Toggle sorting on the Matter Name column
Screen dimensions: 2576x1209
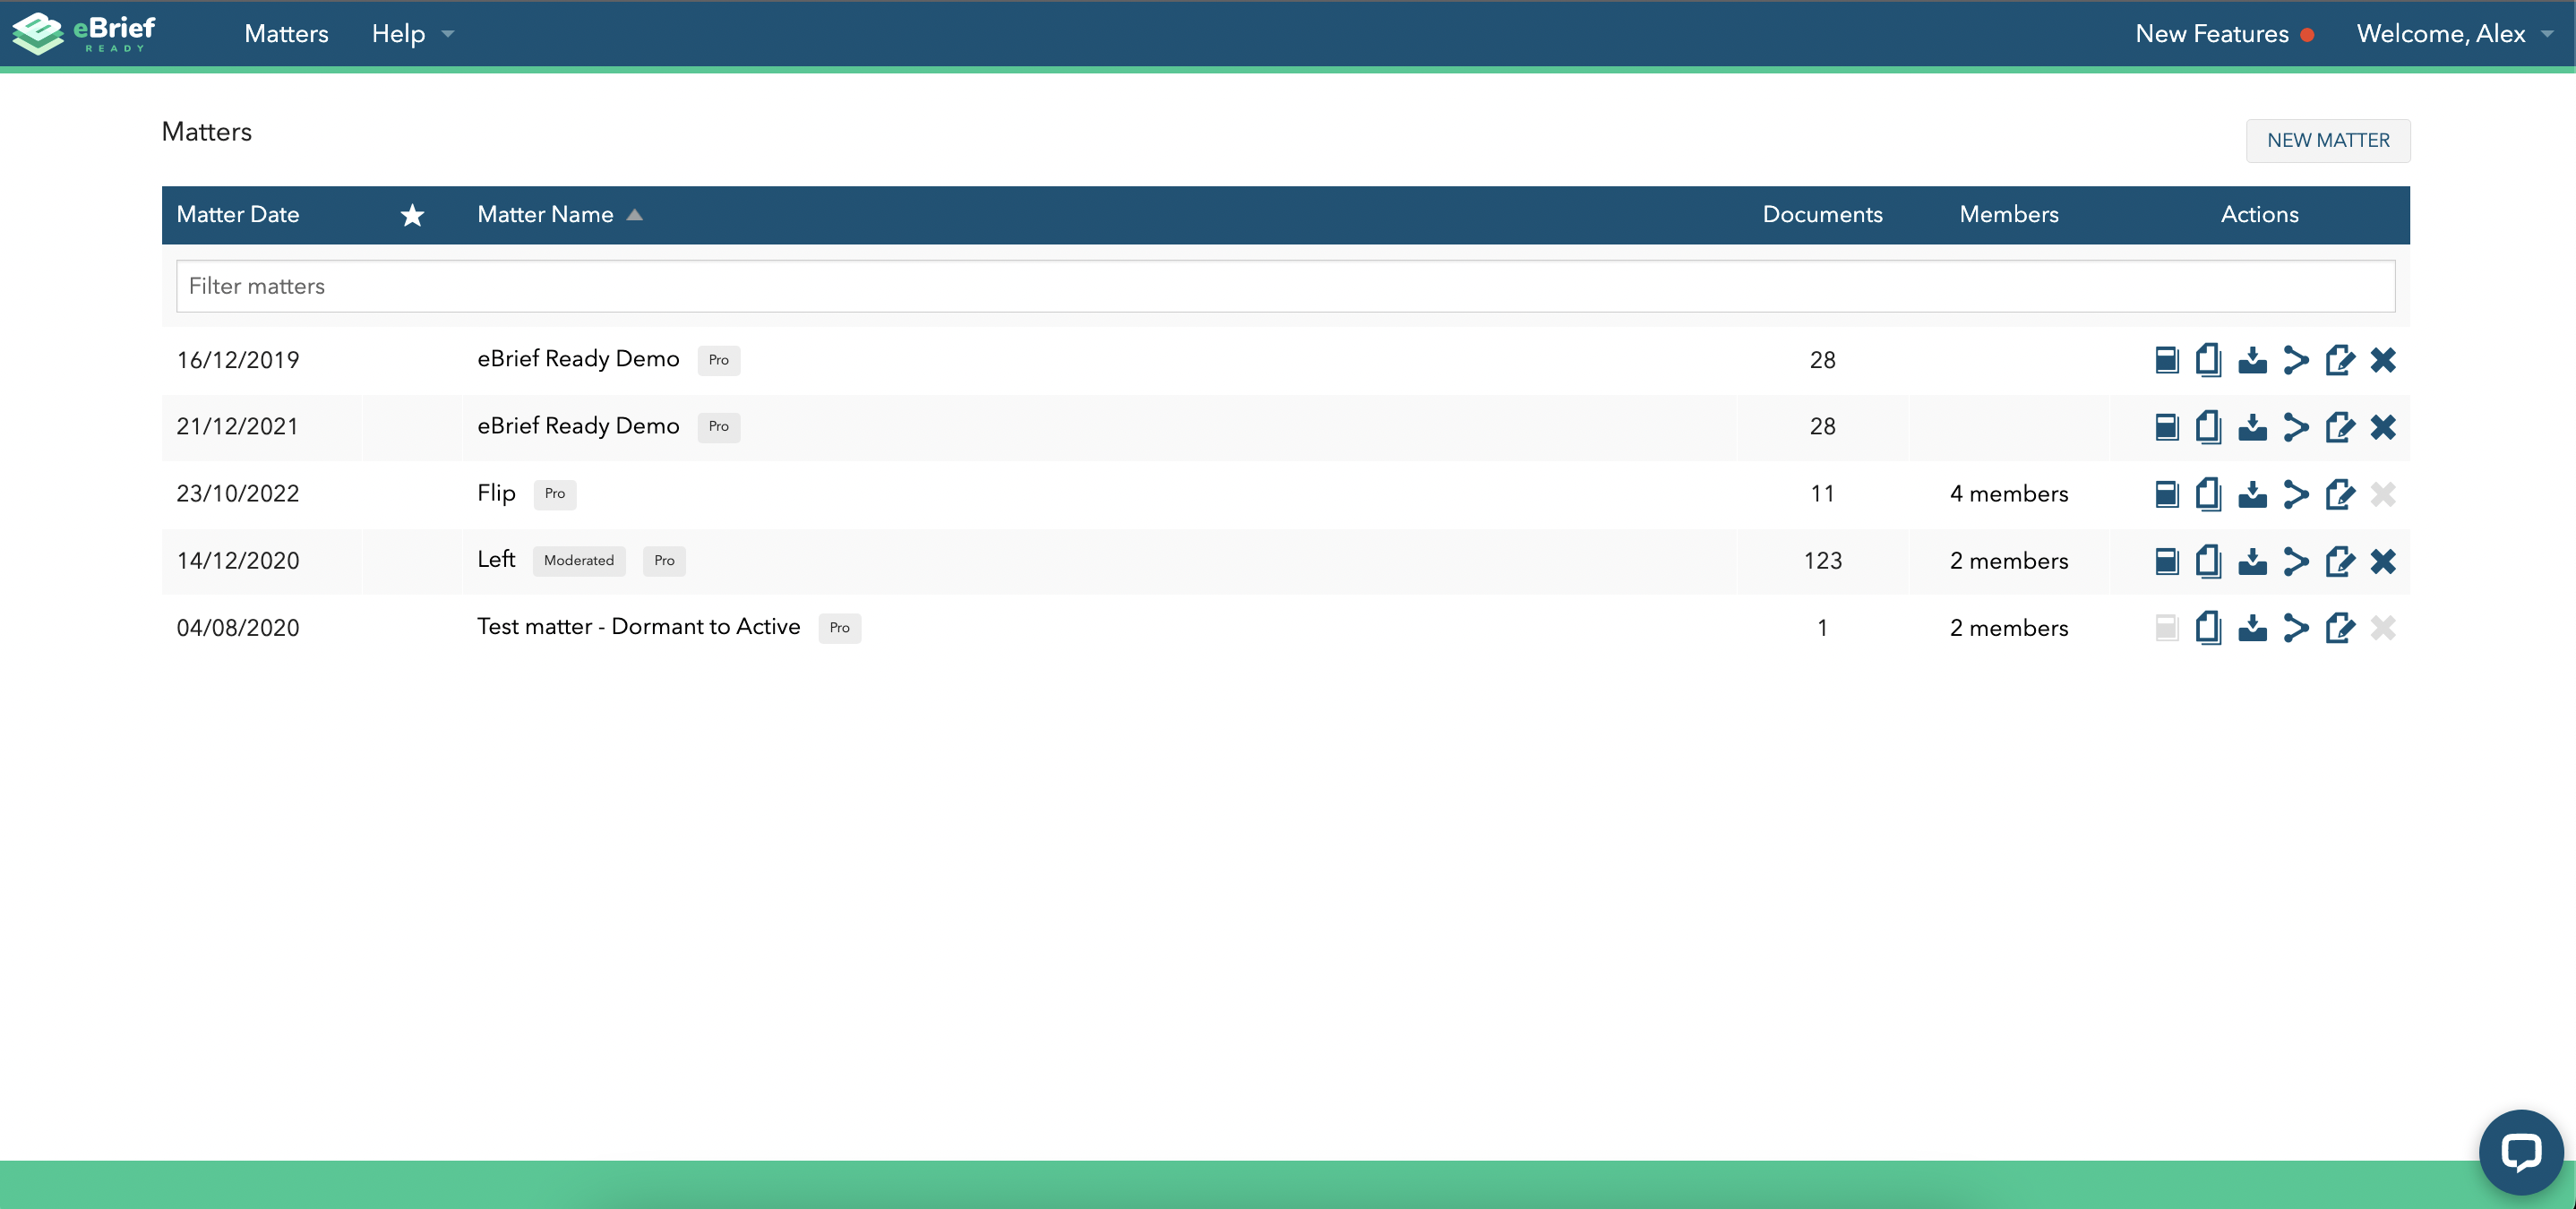(x=558, y=214)
